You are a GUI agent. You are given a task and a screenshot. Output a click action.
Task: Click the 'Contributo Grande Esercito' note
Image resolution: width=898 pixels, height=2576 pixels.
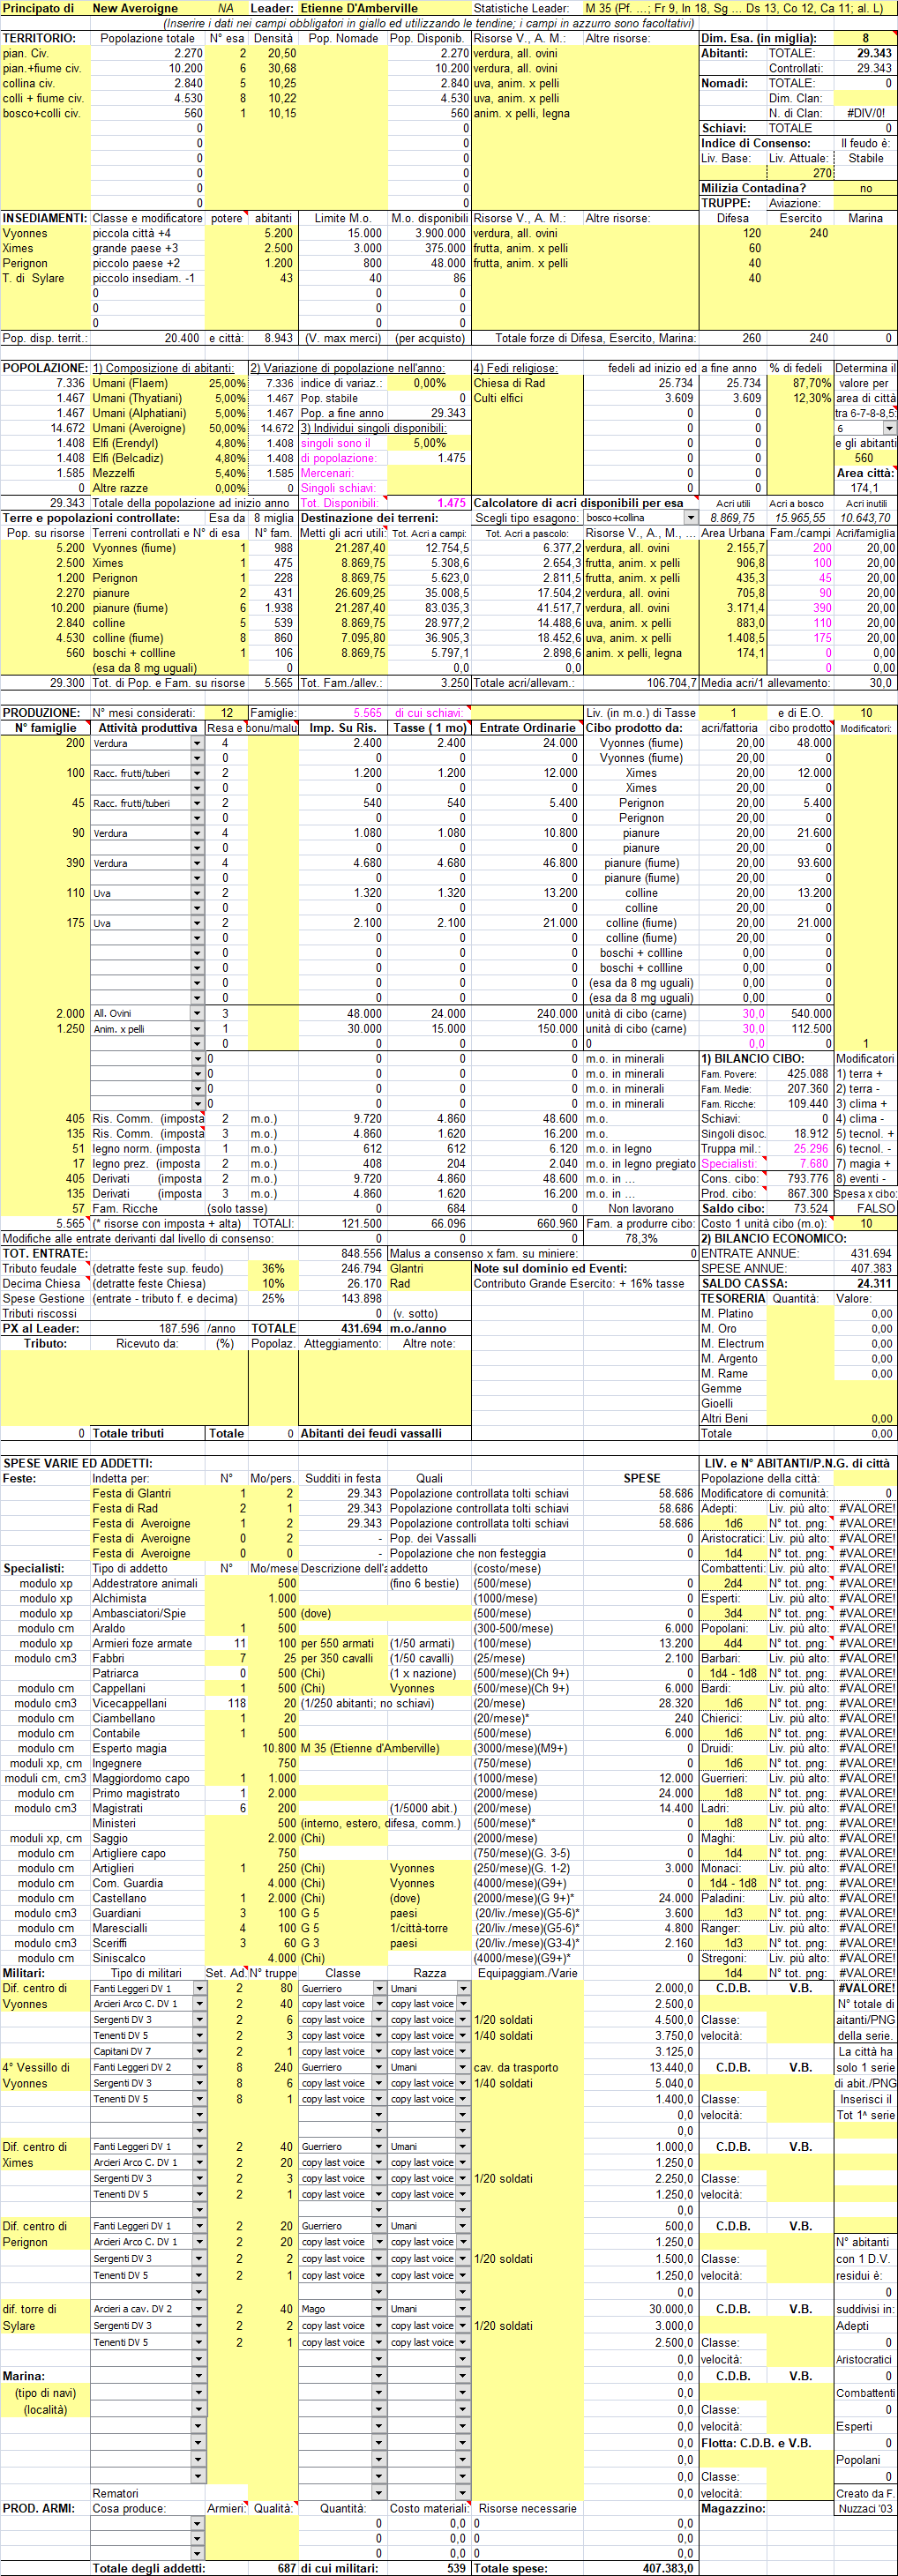tap(579, 1283)
